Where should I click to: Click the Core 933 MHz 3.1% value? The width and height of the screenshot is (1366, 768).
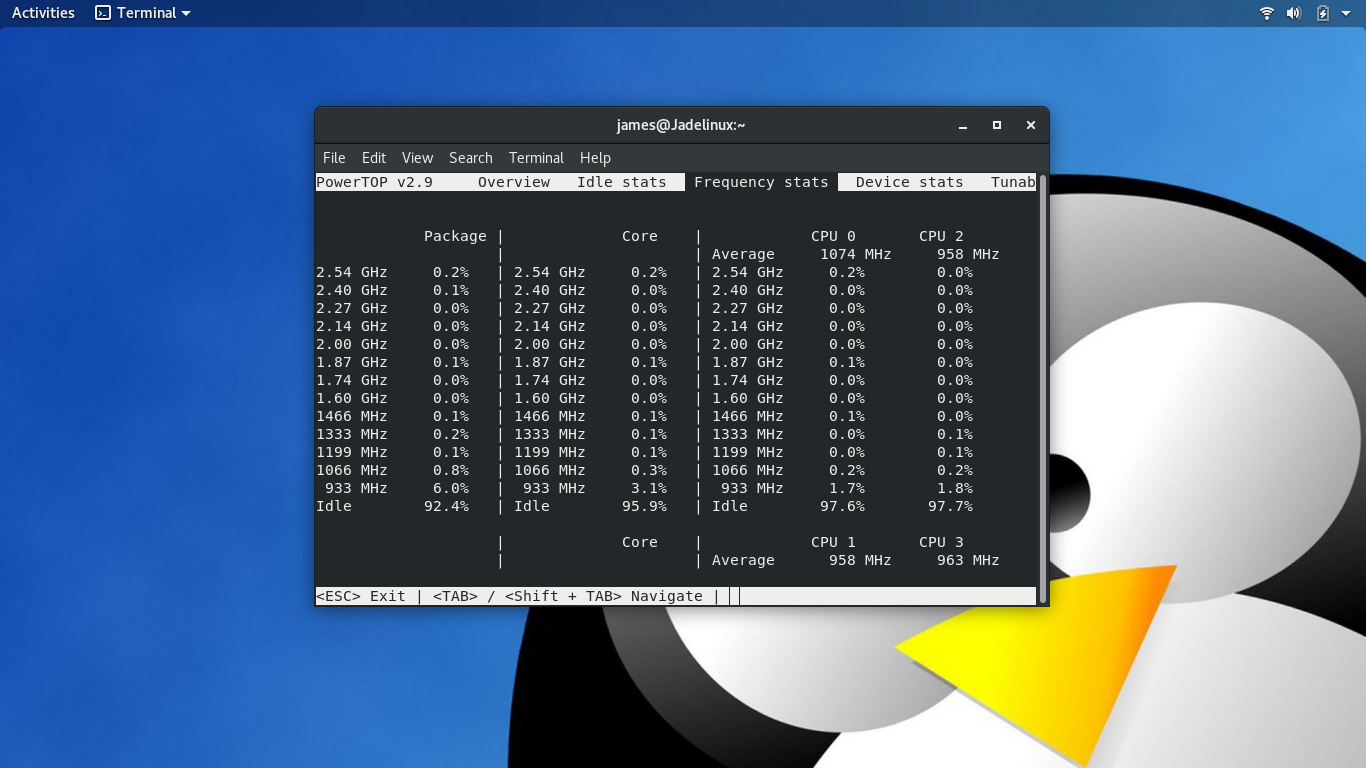(x=649, y=488)
